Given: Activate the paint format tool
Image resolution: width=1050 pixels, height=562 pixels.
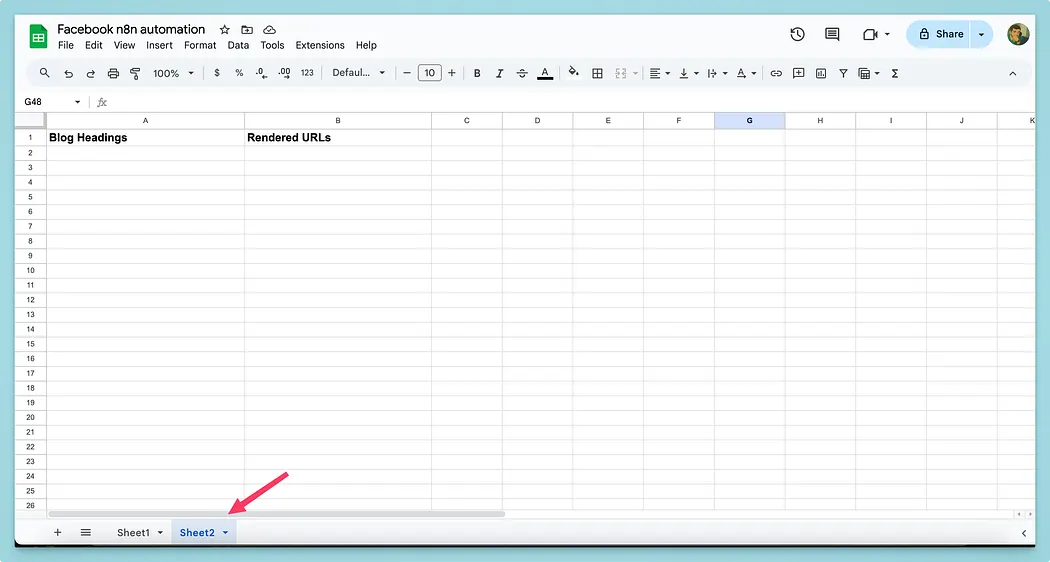Looking at the screenshot, I should pos(135,74).
